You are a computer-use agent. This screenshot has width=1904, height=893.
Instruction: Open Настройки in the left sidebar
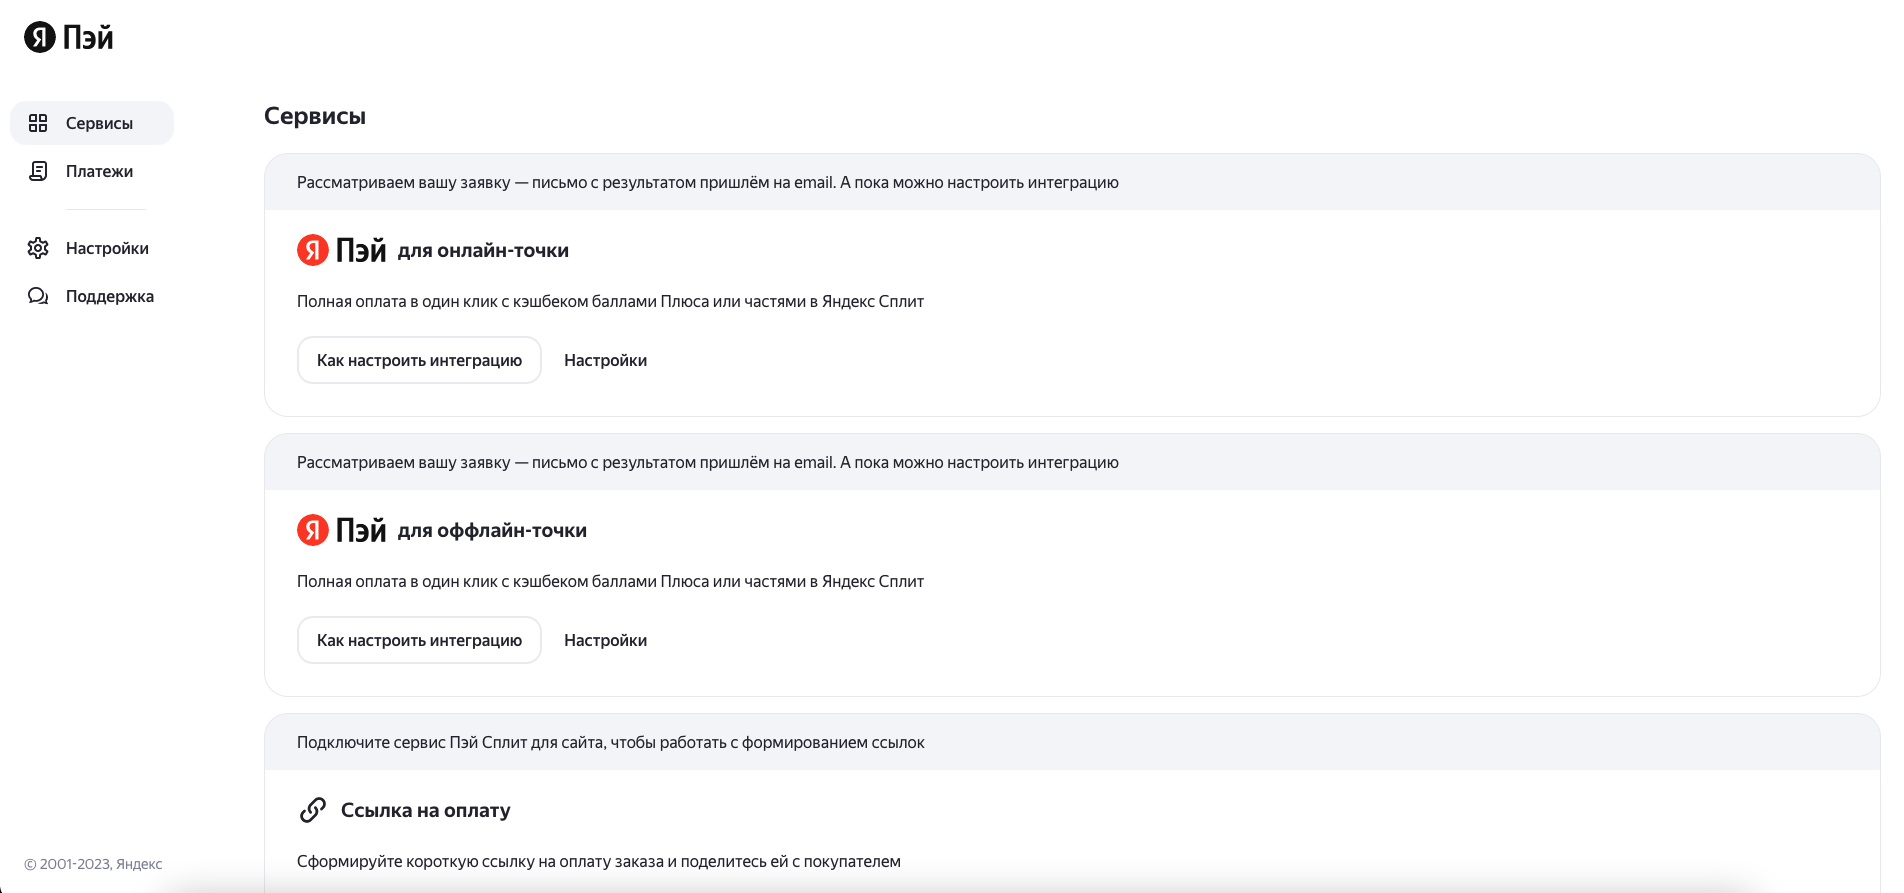[107, 248]
